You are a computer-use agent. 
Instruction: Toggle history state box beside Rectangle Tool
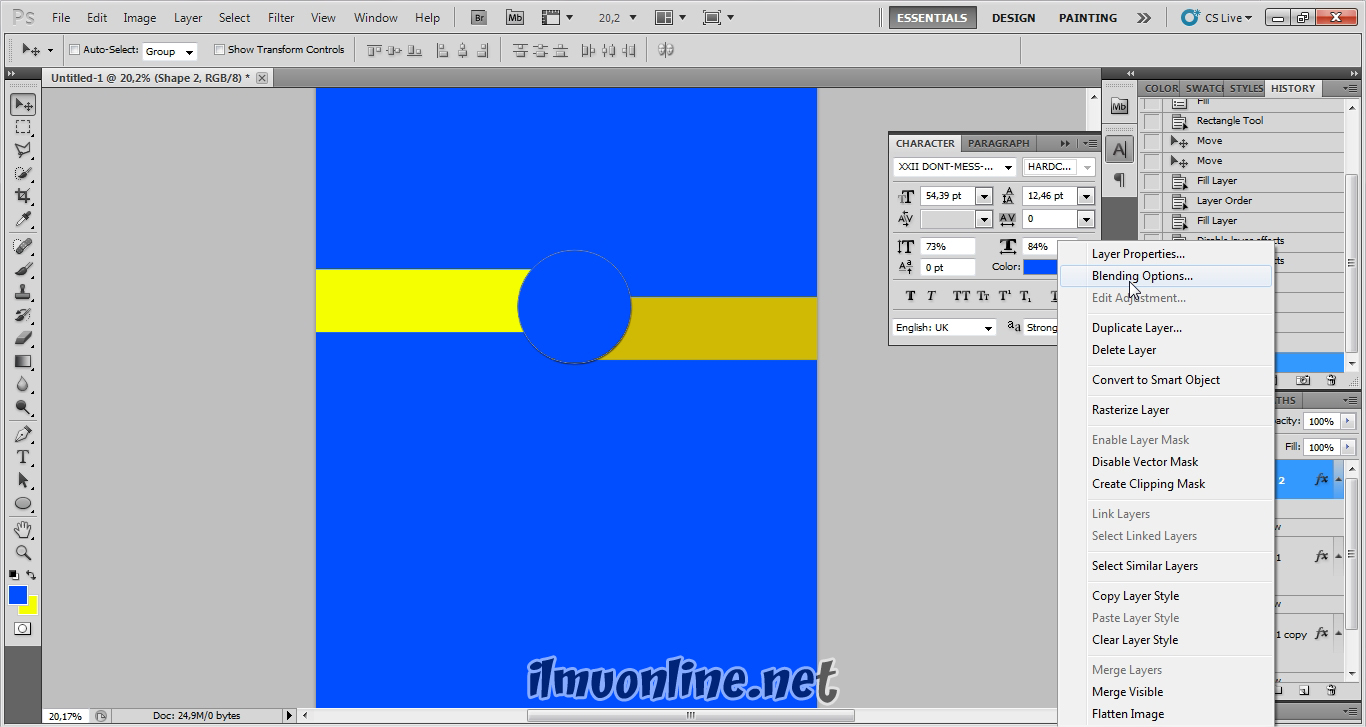coord(1152,121)
